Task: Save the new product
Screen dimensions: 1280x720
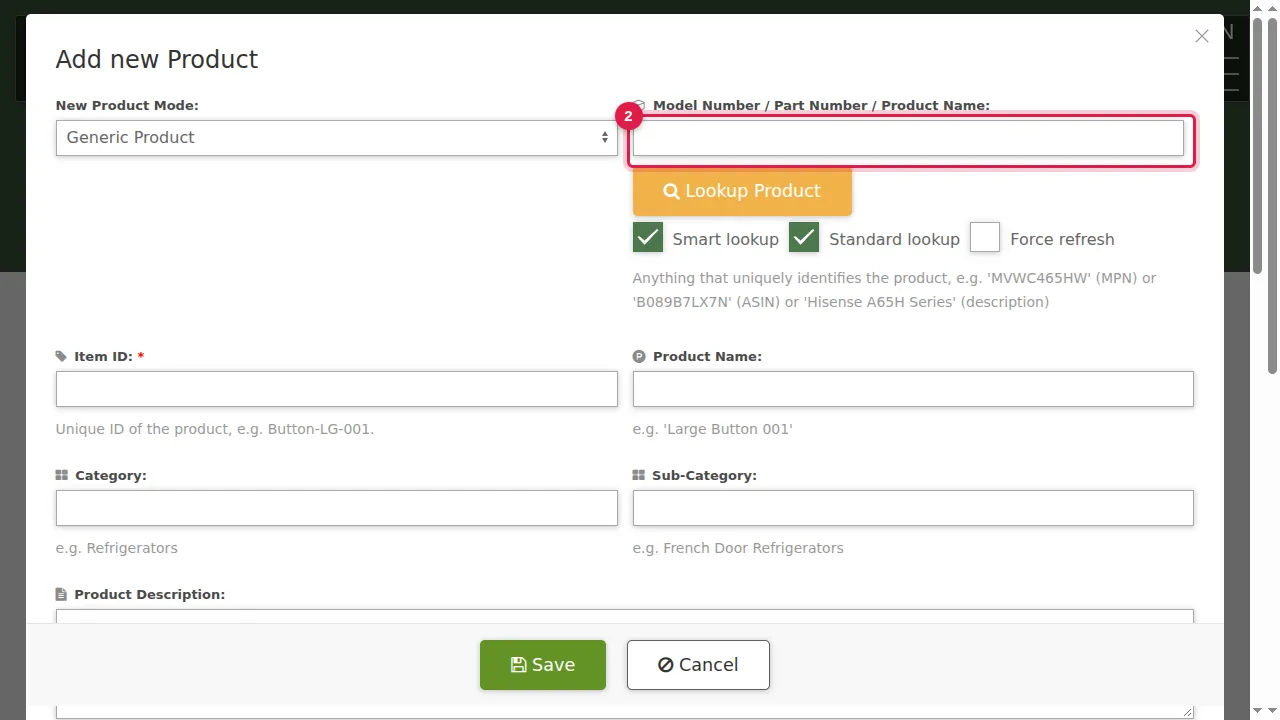Action: click(x=543, y=665)
